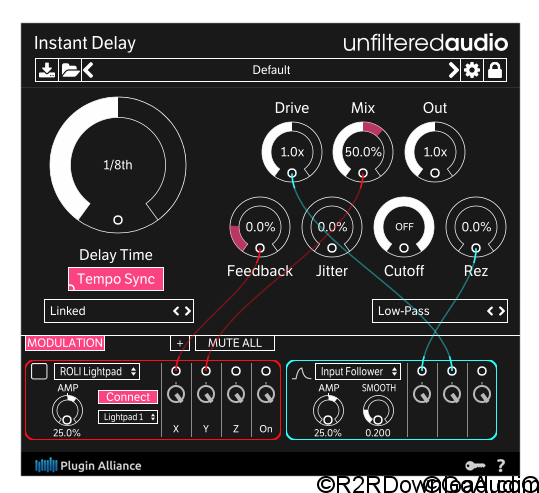
Task: Click the Input Follower SMOOTH knob
Action: [x=378, y=410]
